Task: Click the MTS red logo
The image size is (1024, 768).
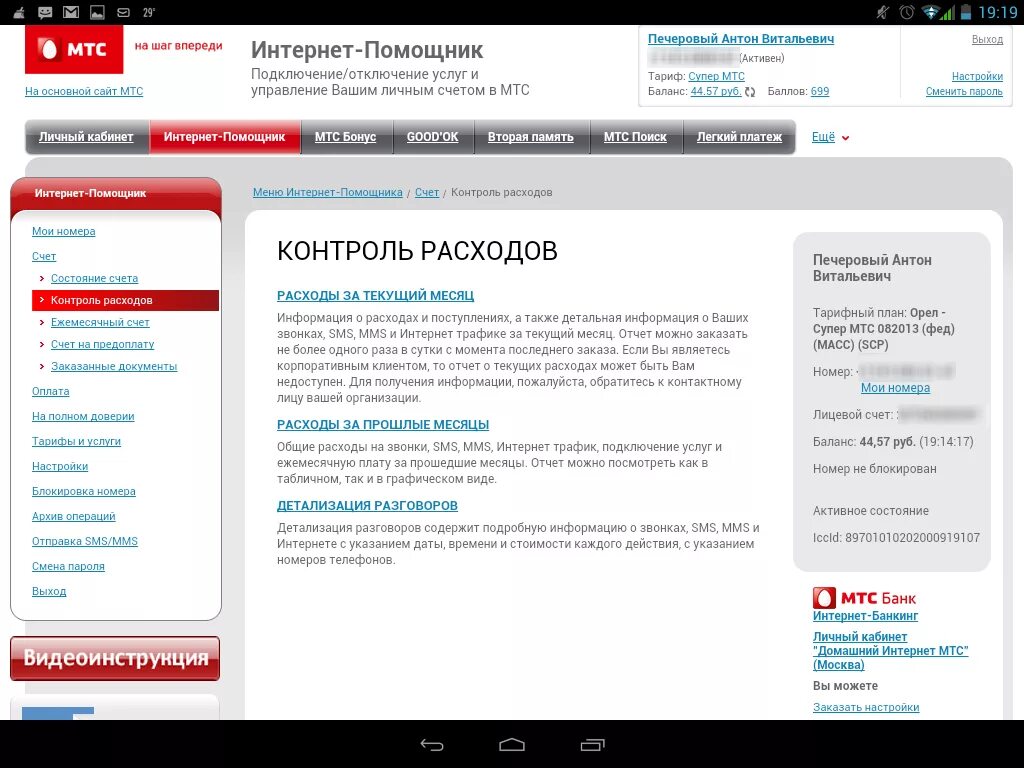Action: pyautogui.click(x=74, y=49)
